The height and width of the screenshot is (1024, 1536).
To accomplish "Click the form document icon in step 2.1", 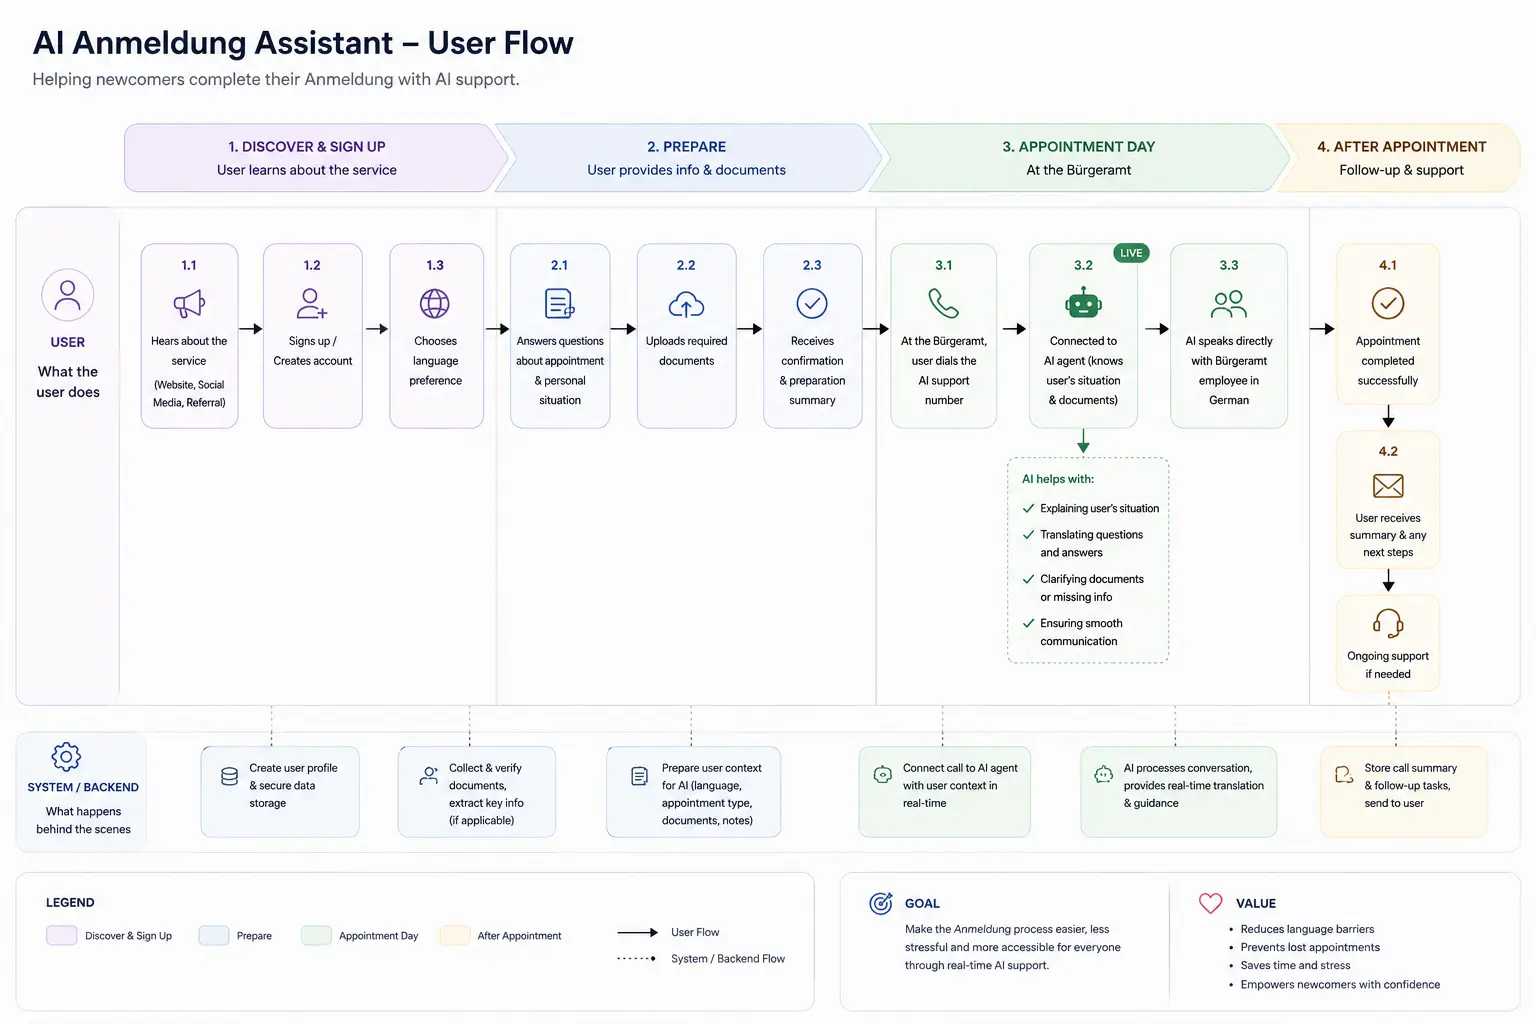I will pos(559,303).
